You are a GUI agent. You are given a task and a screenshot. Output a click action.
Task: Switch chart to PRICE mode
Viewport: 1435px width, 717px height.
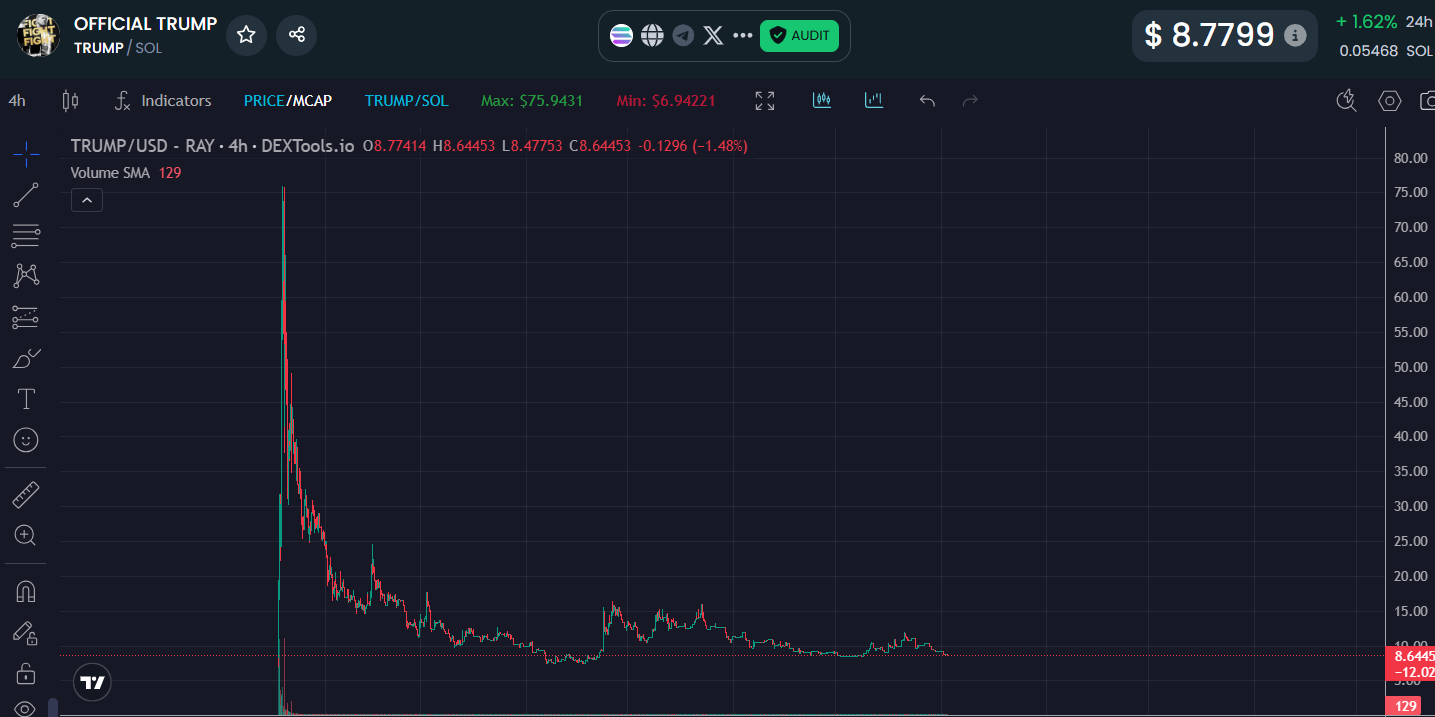tap(264, 101)
